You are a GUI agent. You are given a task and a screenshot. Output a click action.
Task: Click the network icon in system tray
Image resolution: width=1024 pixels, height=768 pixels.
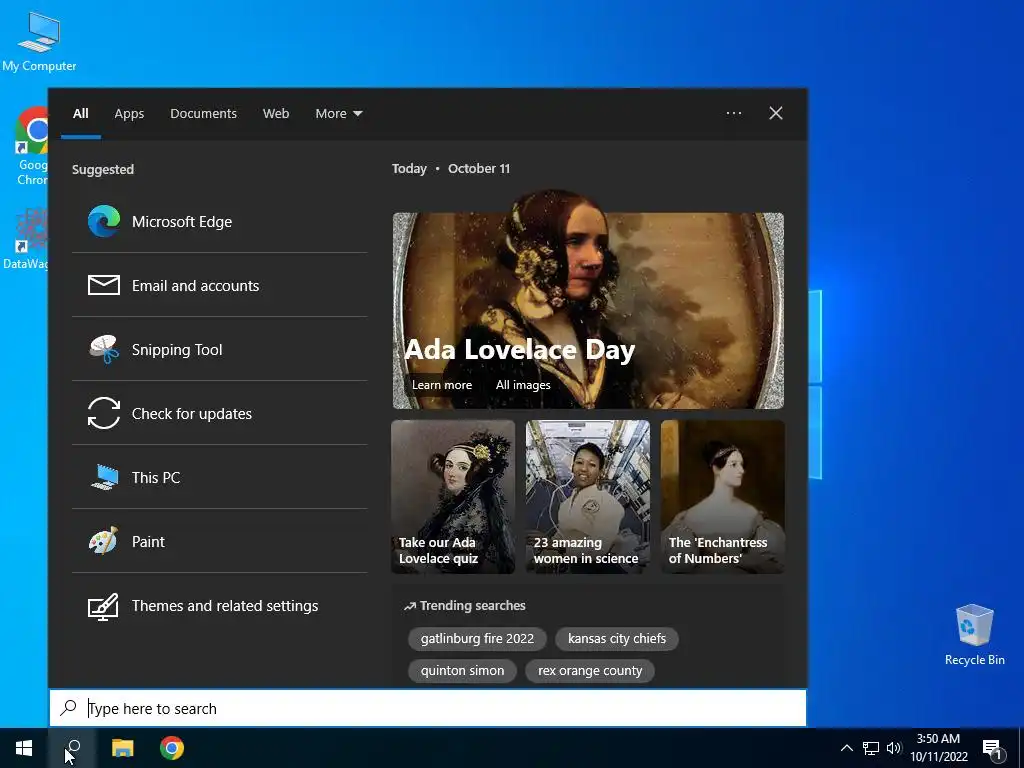pyautogui.click(x=871, y=748)
